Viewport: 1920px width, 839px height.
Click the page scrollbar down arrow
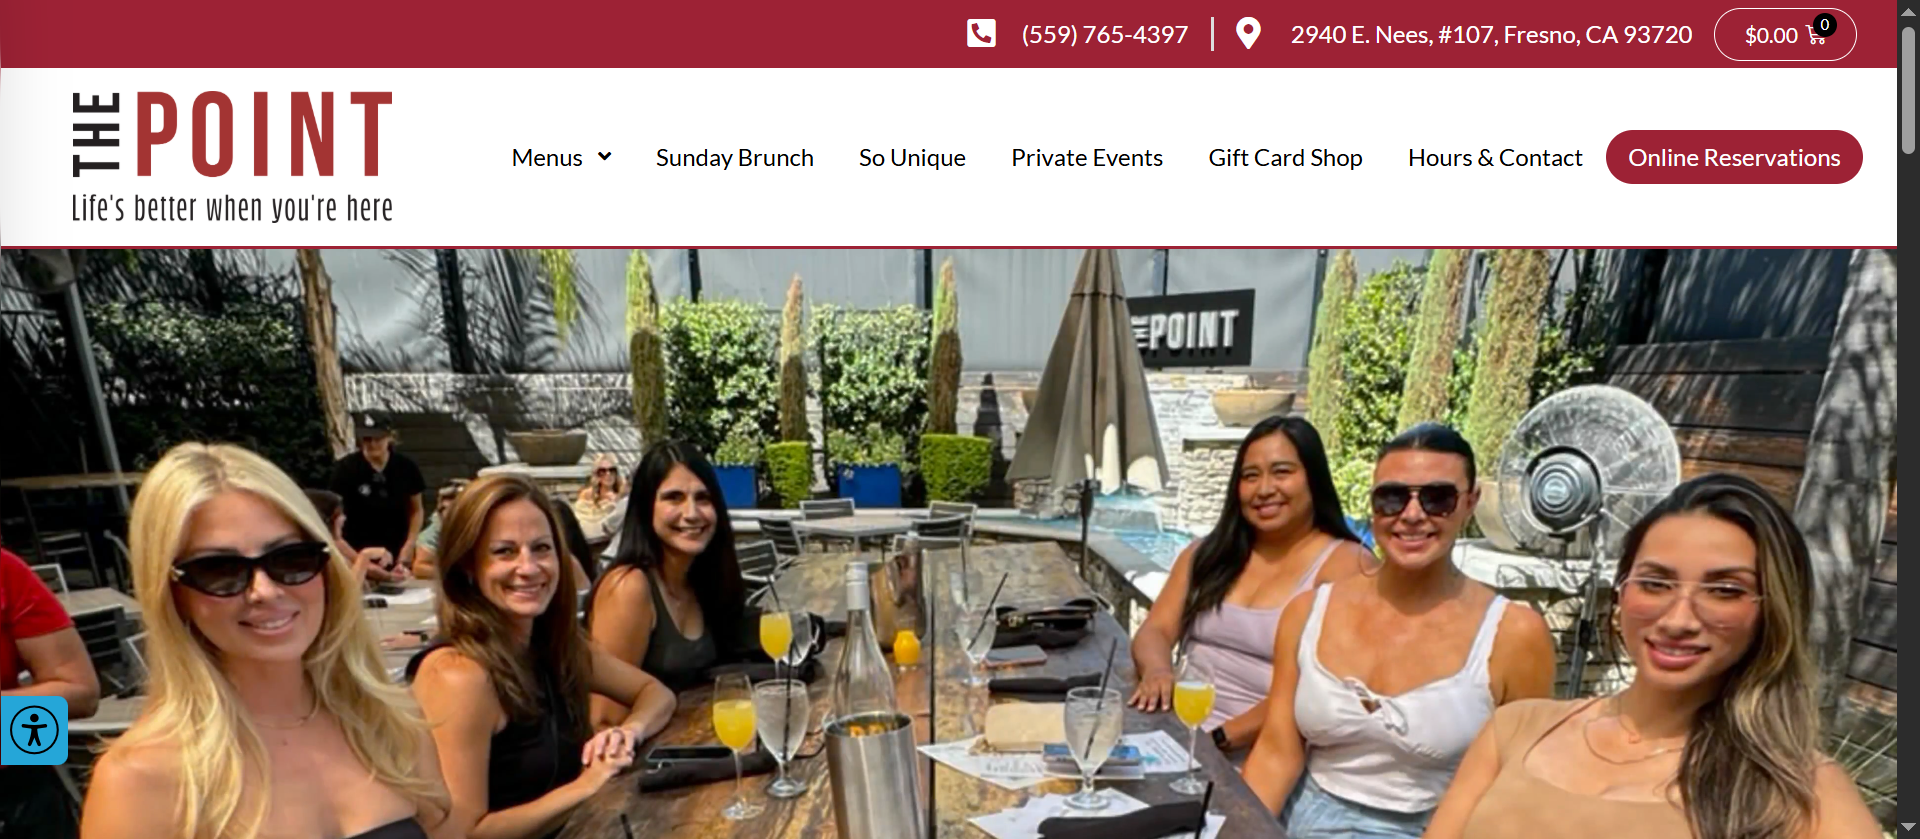[x=1908, y=828]
